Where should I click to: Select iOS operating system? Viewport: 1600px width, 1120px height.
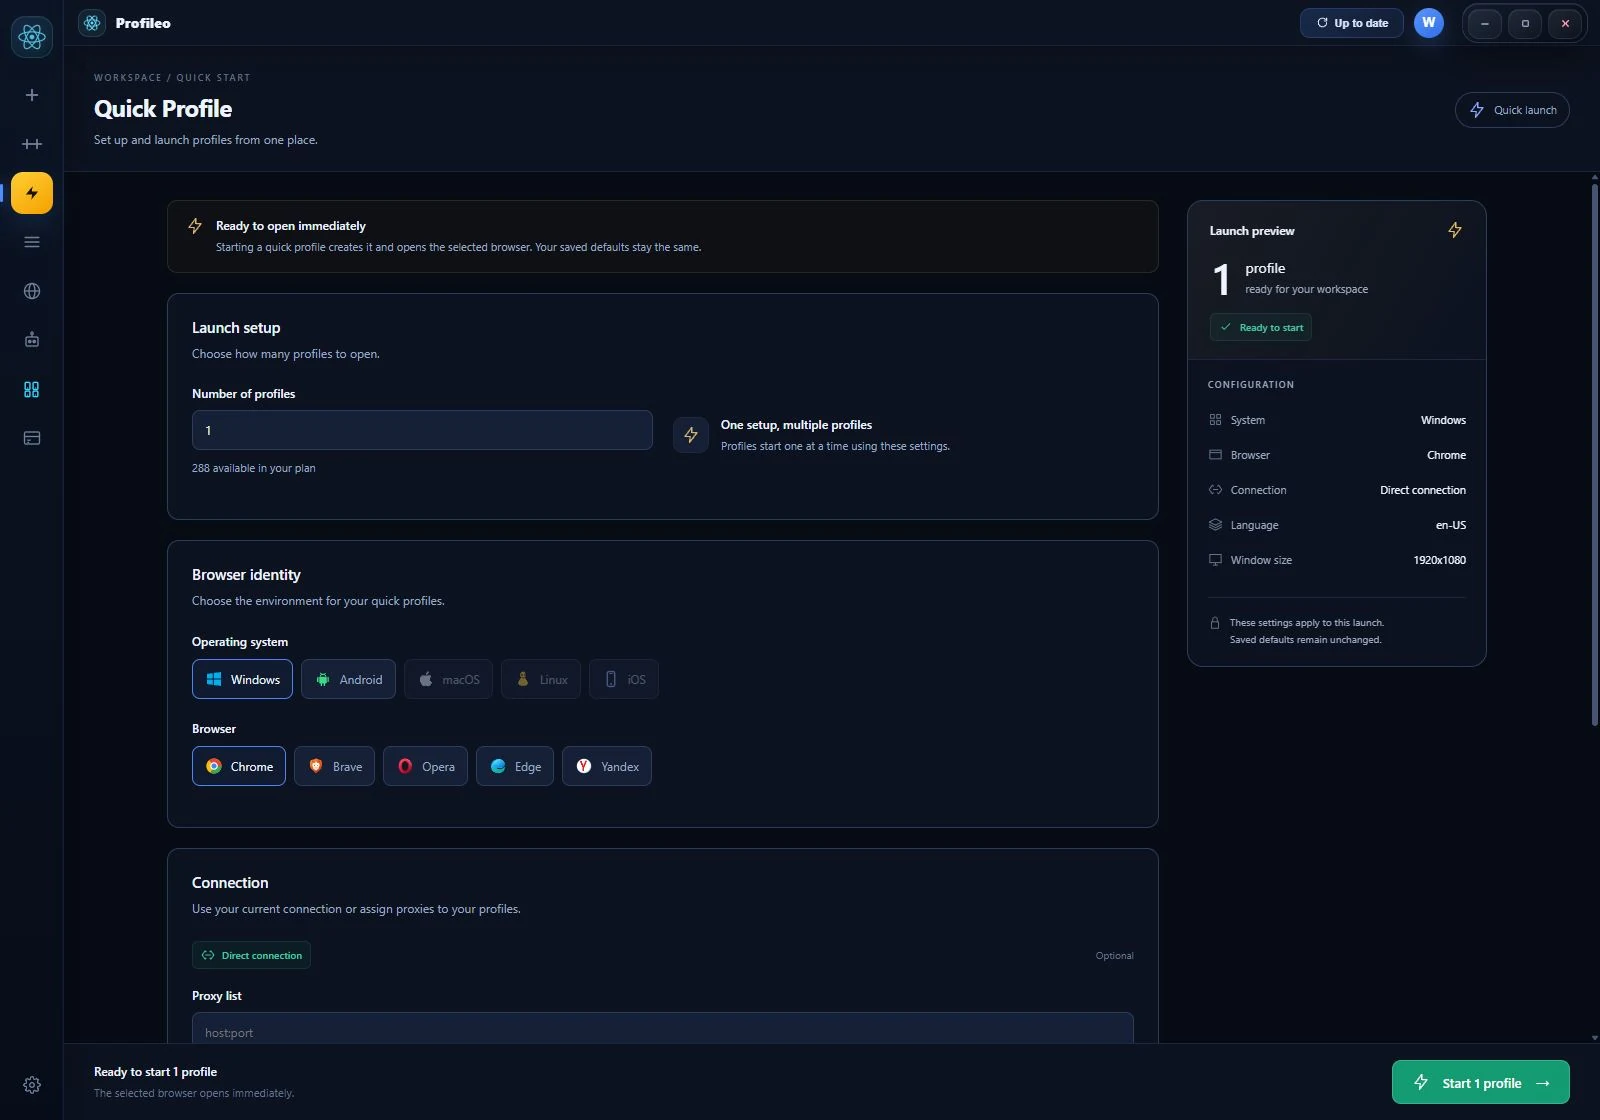[624, 679]
